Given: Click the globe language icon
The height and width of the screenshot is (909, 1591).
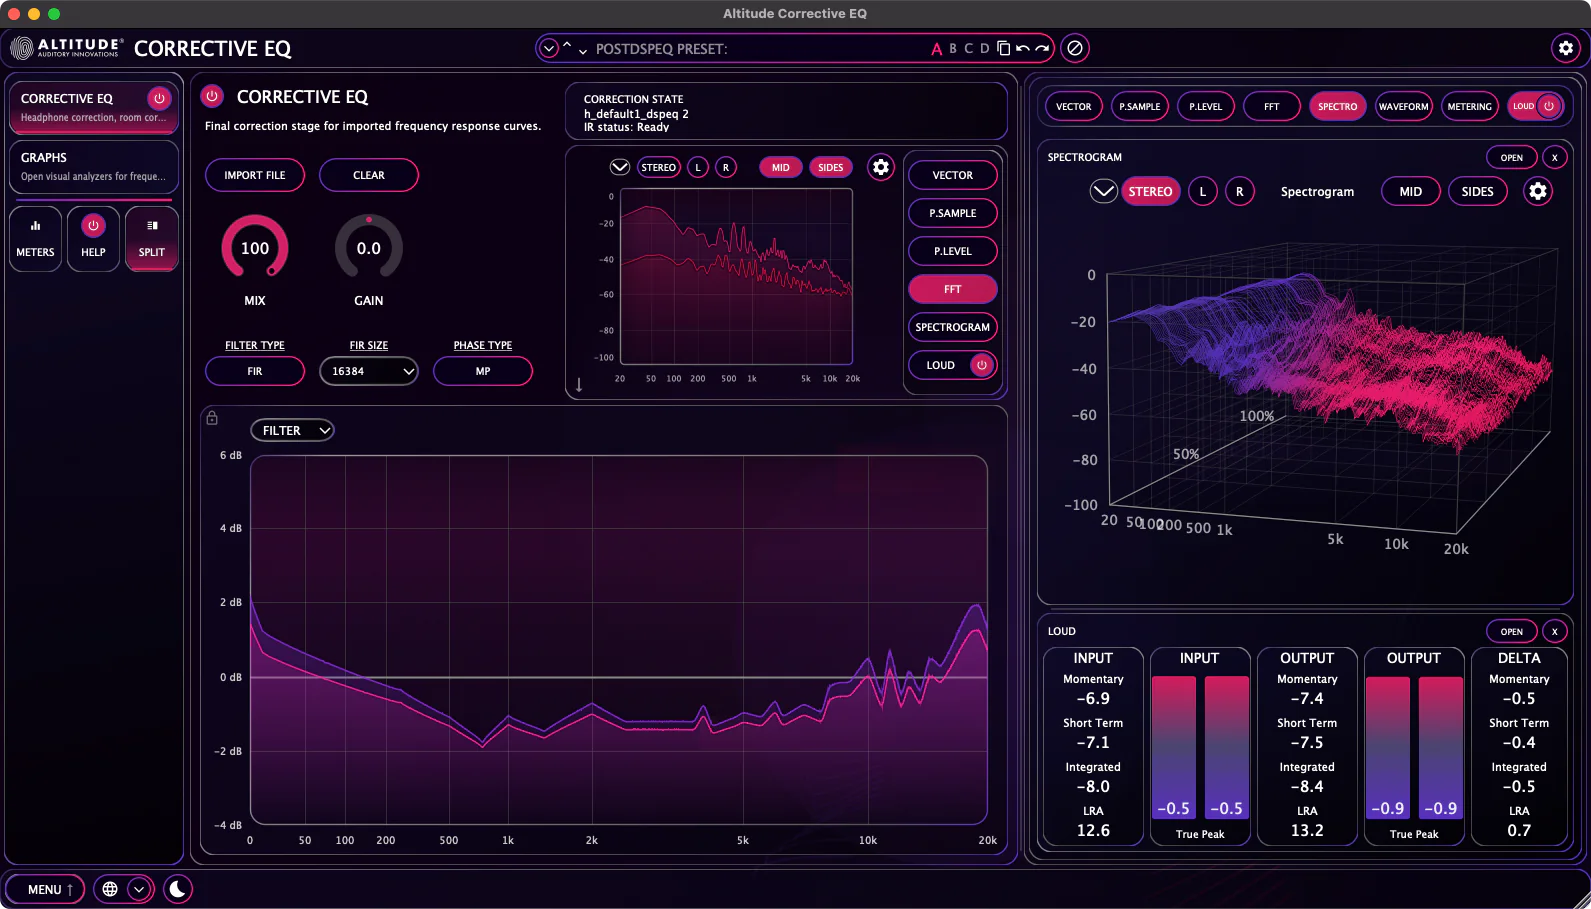Looking at the screenshot, I should pos(110,889).
